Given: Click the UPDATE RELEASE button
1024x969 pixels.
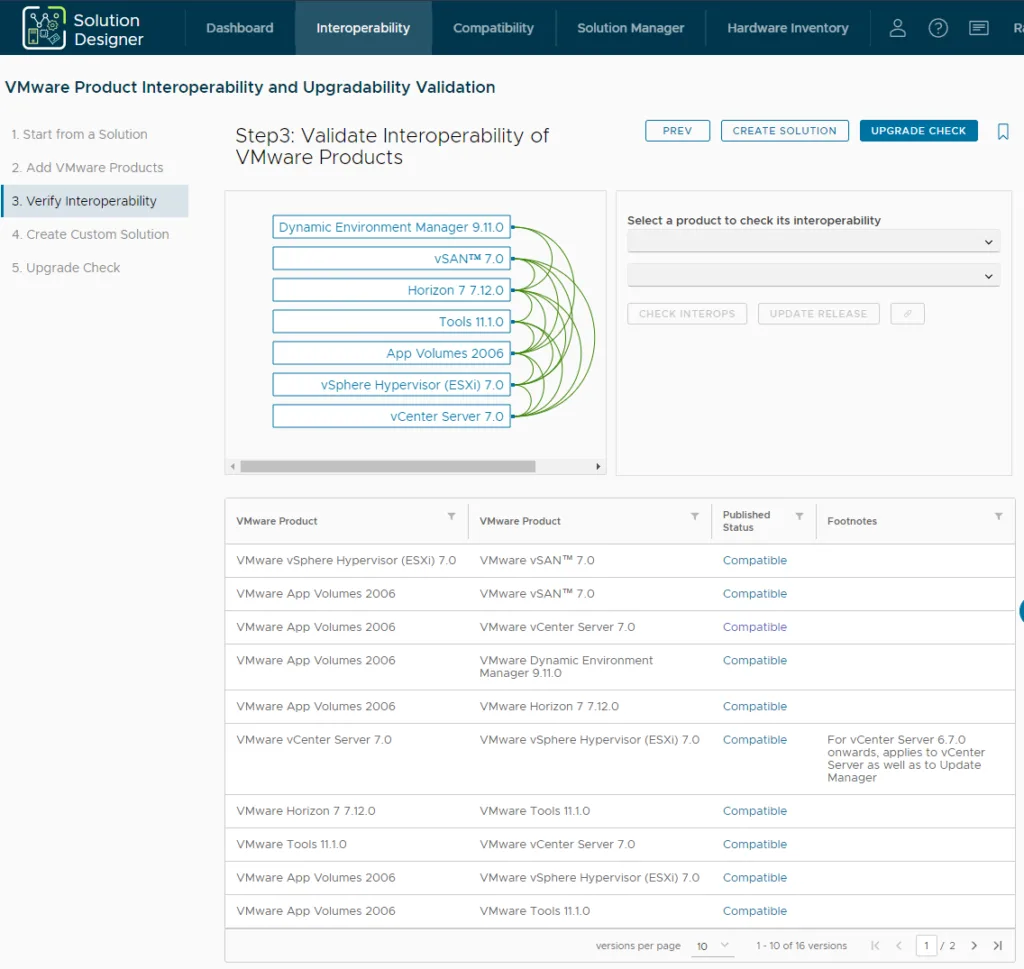Looking at the screenshot, I should point(818,314).
